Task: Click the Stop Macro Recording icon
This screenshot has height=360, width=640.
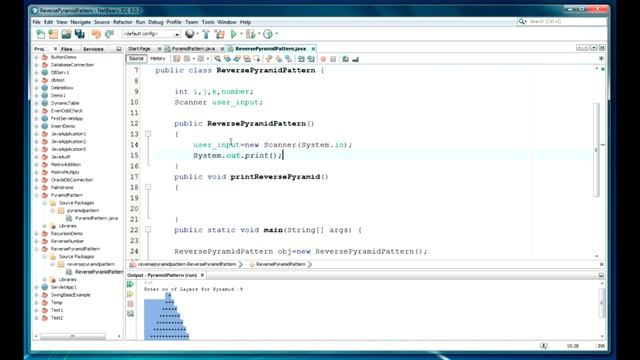Action: [333, 59]
